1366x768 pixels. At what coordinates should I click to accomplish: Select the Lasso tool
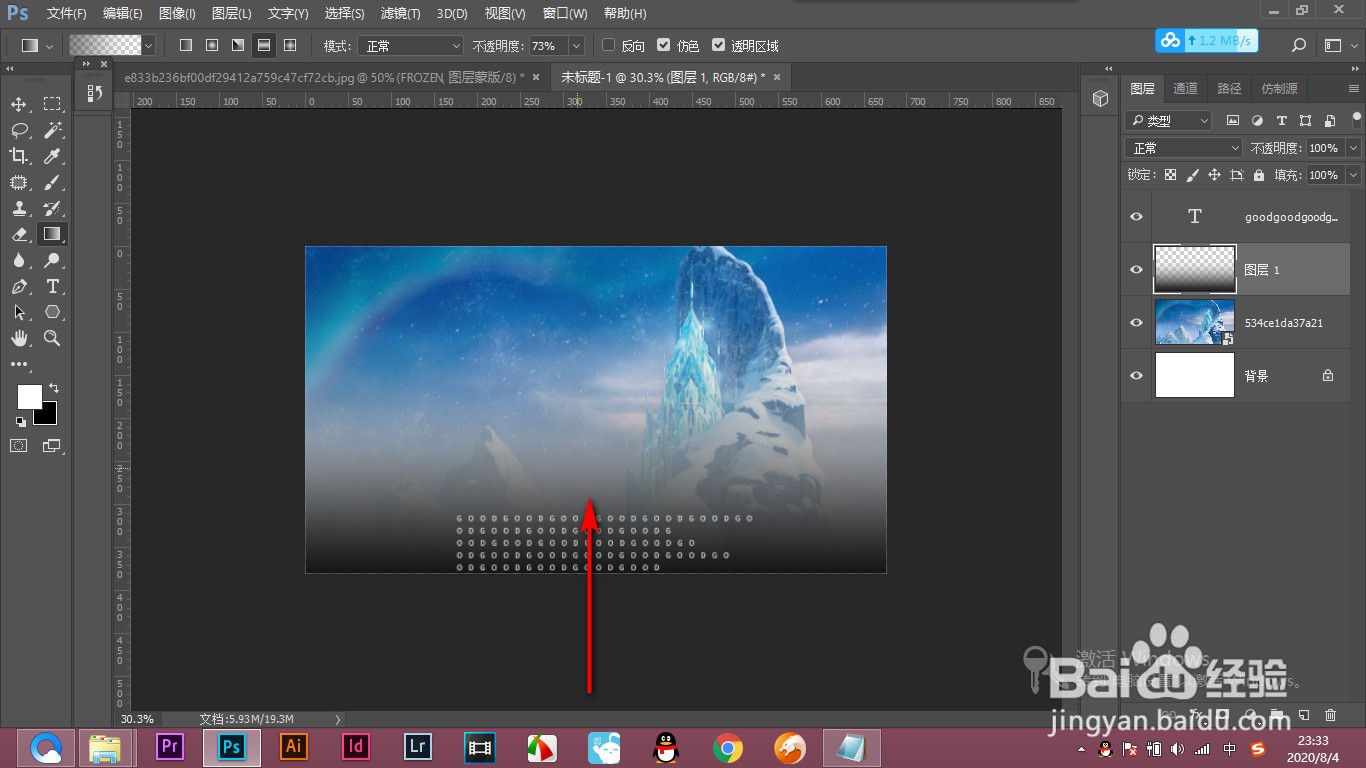tap(19, 130)
